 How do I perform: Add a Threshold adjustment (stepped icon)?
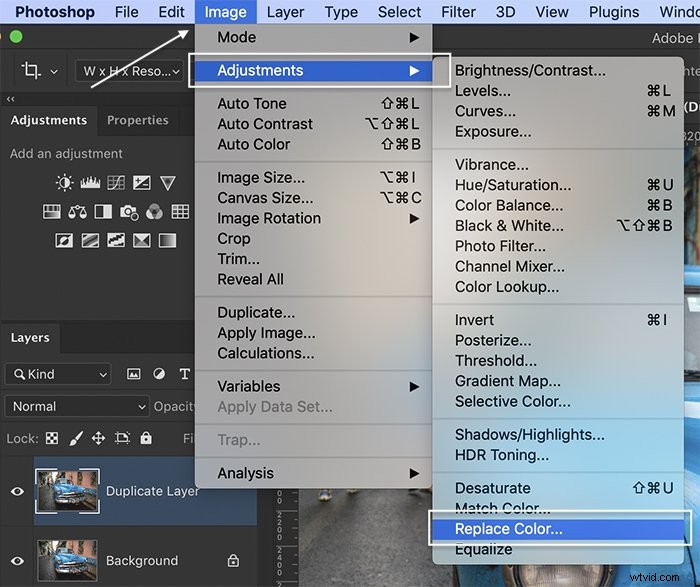click(116, 241)
